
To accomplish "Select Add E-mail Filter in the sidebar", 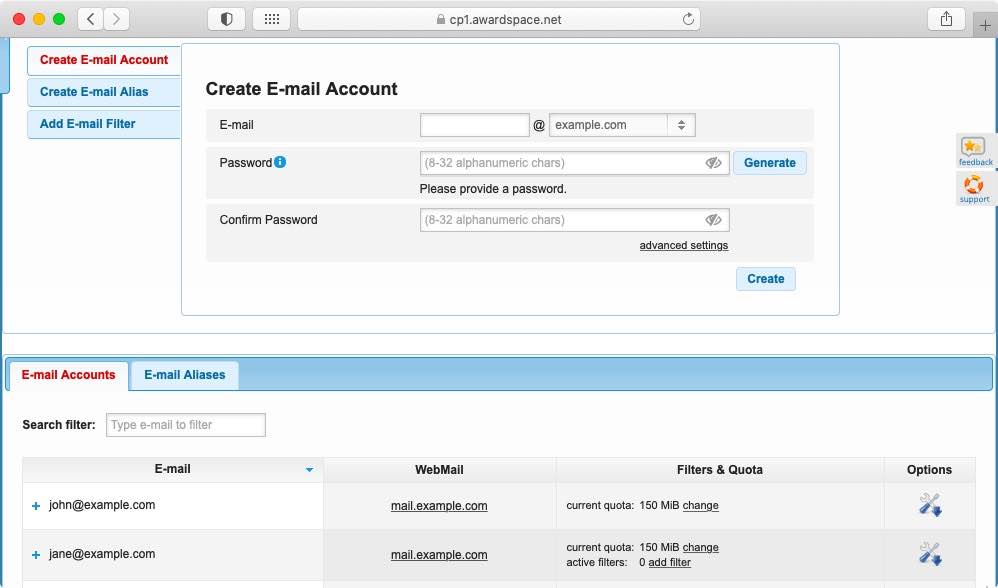I will click(x=87, y=123).
